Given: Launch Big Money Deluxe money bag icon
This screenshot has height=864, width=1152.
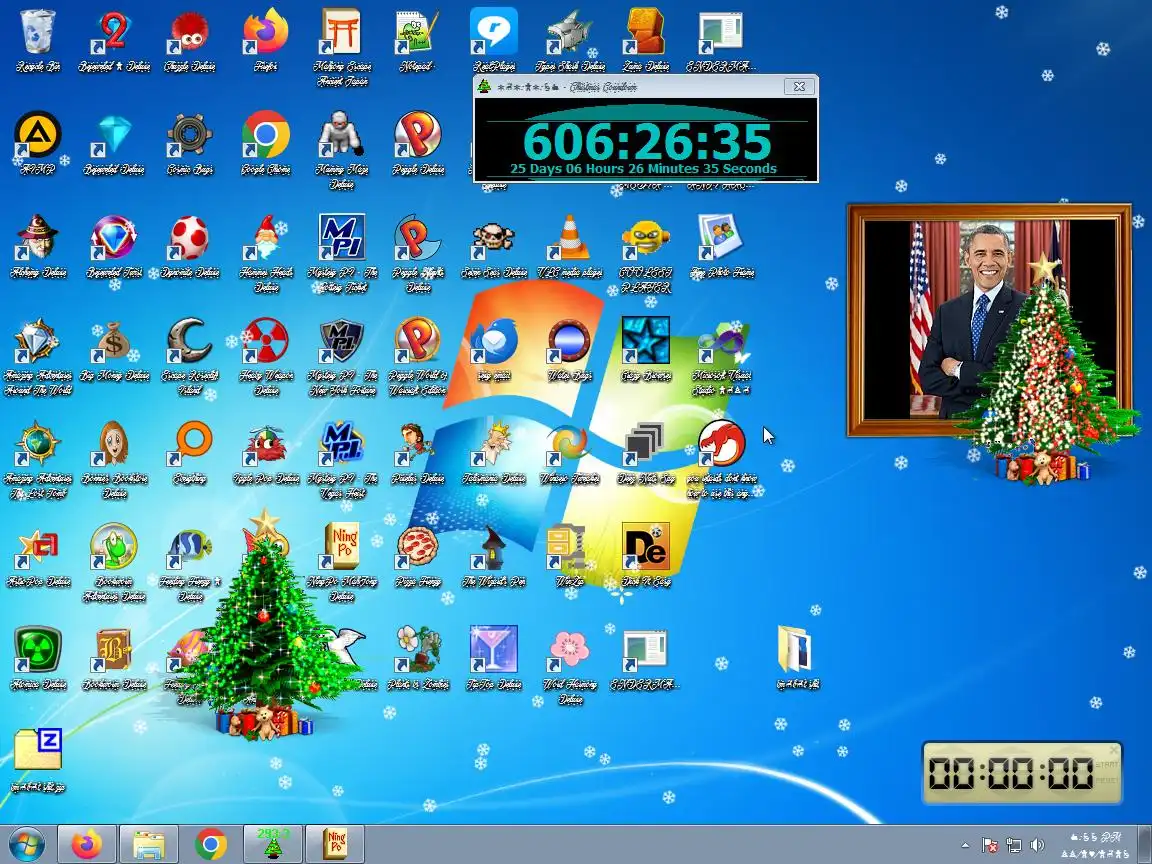Looking at the screenshot, I should 114,349.
